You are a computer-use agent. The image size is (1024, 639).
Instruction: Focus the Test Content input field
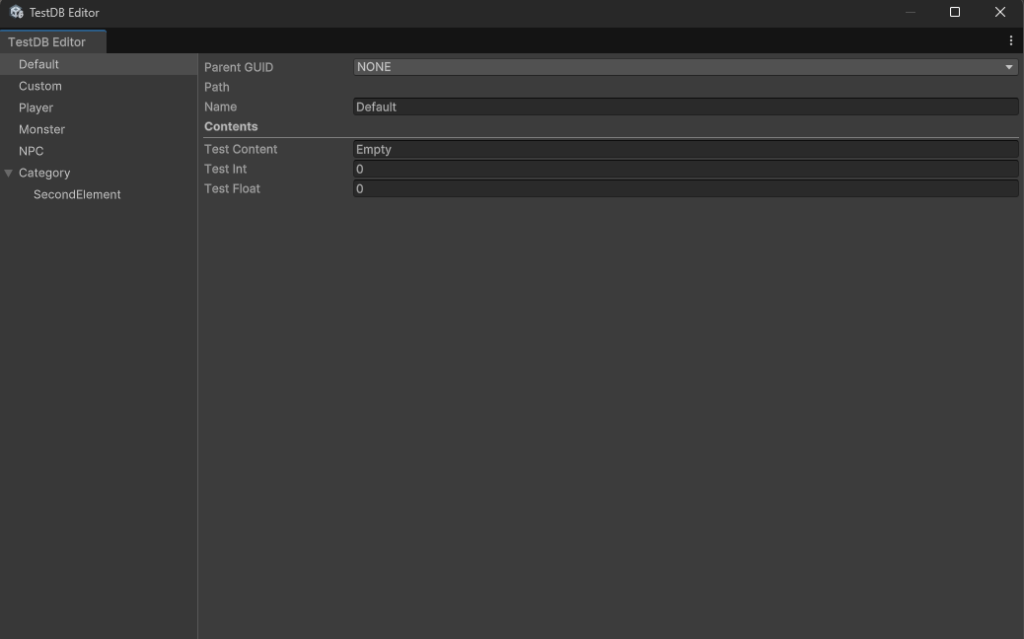tap(685, 149)
